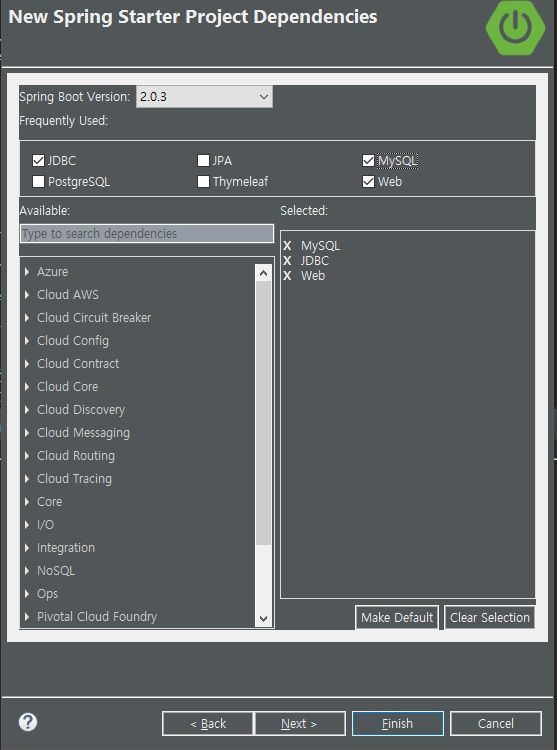The height and width of the screenshot is (750, 557).
Task: Expand the Ops category
Action: 27,594
